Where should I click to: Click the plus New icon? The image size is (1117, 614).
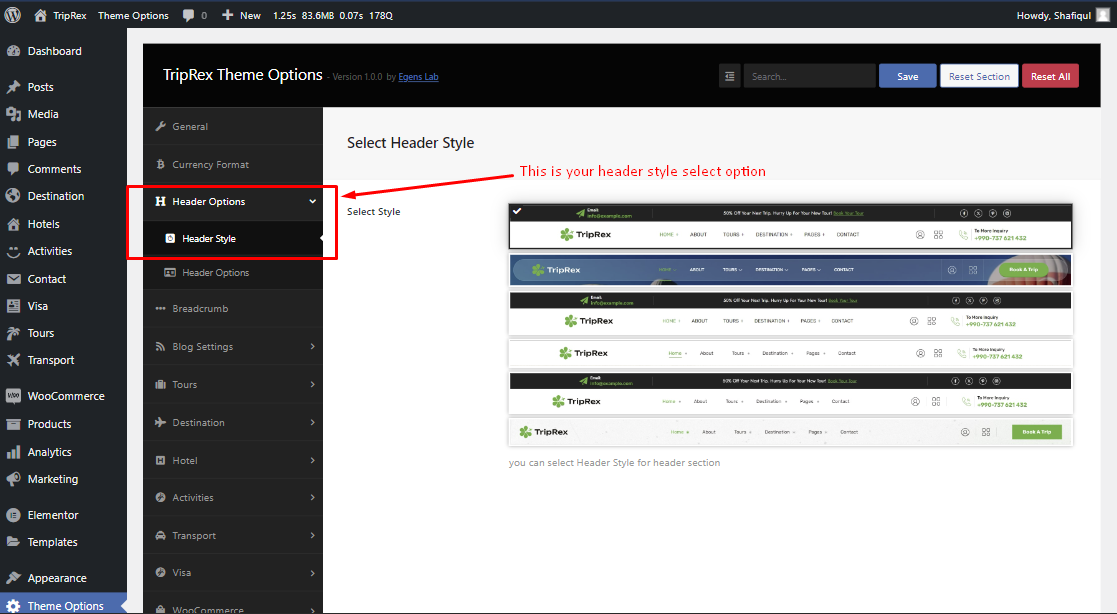(227, 15)
